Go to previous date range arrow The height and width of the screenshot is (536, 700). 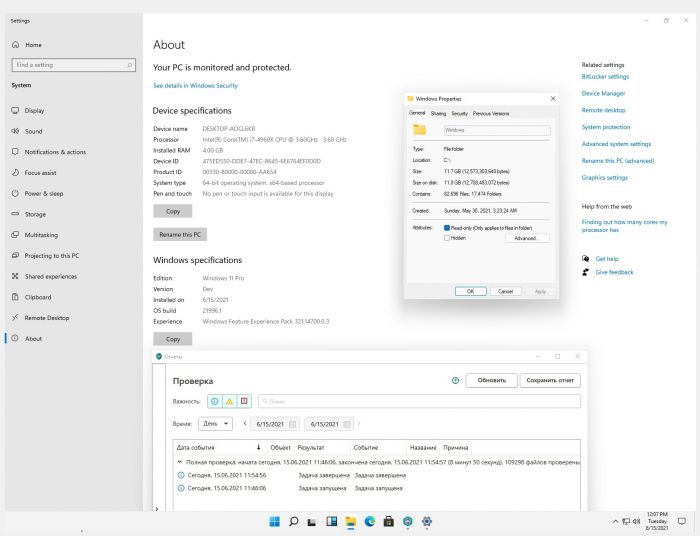245,424
